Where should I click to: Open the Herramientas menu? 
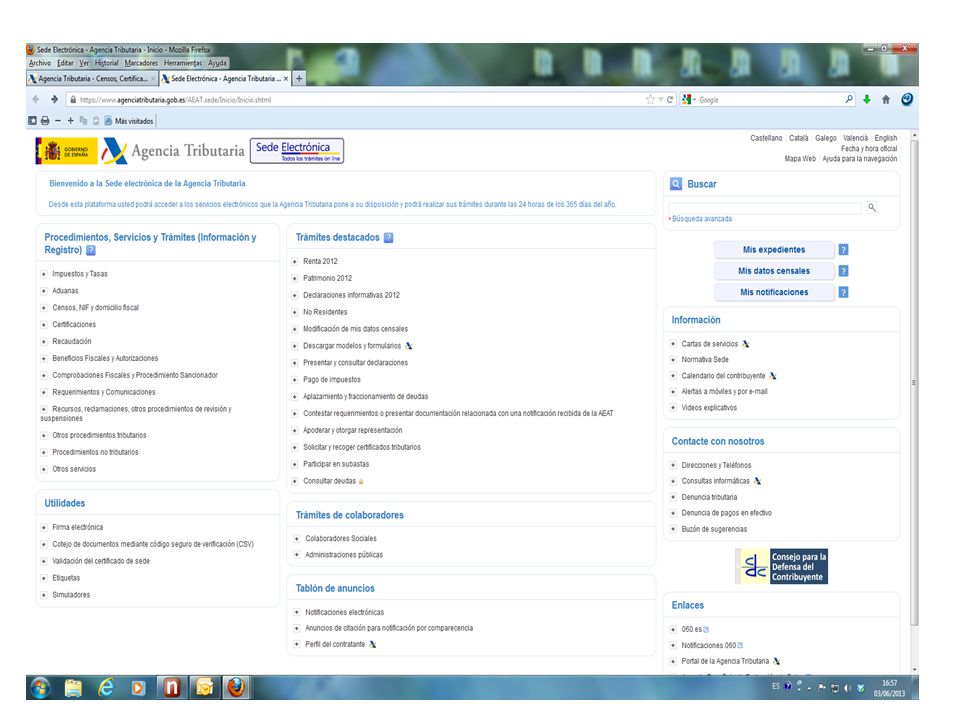point(182,62)
